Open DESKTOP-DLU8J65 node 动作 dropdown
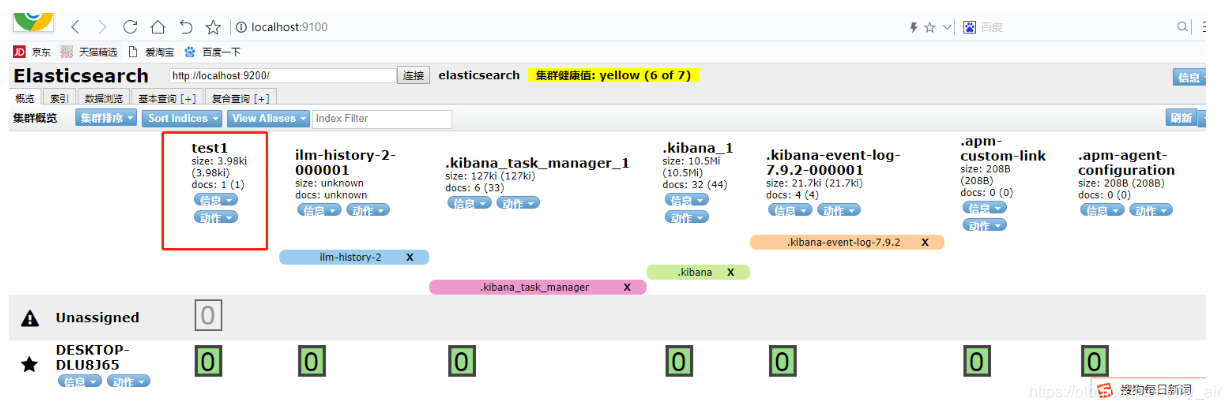The height and width of the screenshot is (410, 1232). [127, 381]
